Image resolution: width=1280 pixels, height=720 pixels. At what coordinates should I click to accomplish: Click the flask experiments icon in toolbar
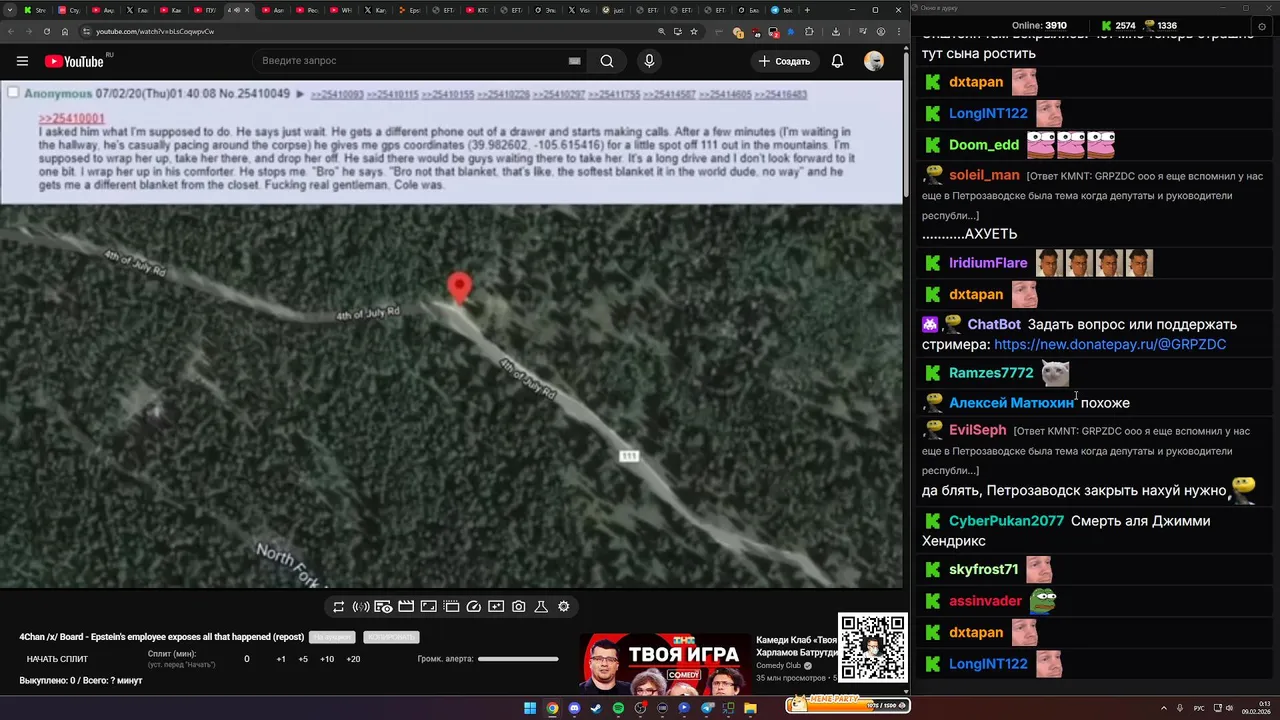541,607
